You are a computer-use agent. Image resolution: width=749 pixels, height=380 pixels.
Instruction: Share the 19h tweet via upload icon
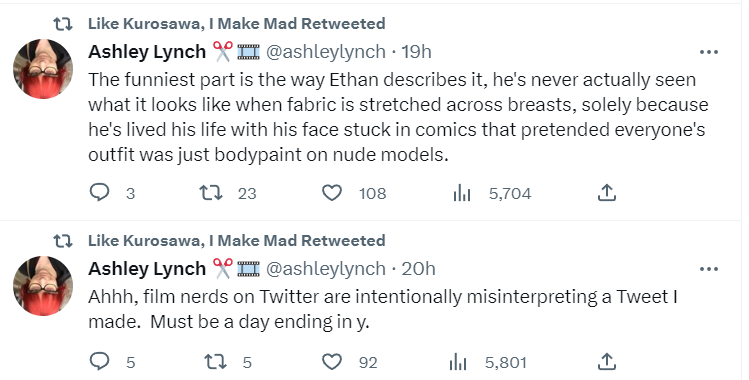(x=607, y=193)
